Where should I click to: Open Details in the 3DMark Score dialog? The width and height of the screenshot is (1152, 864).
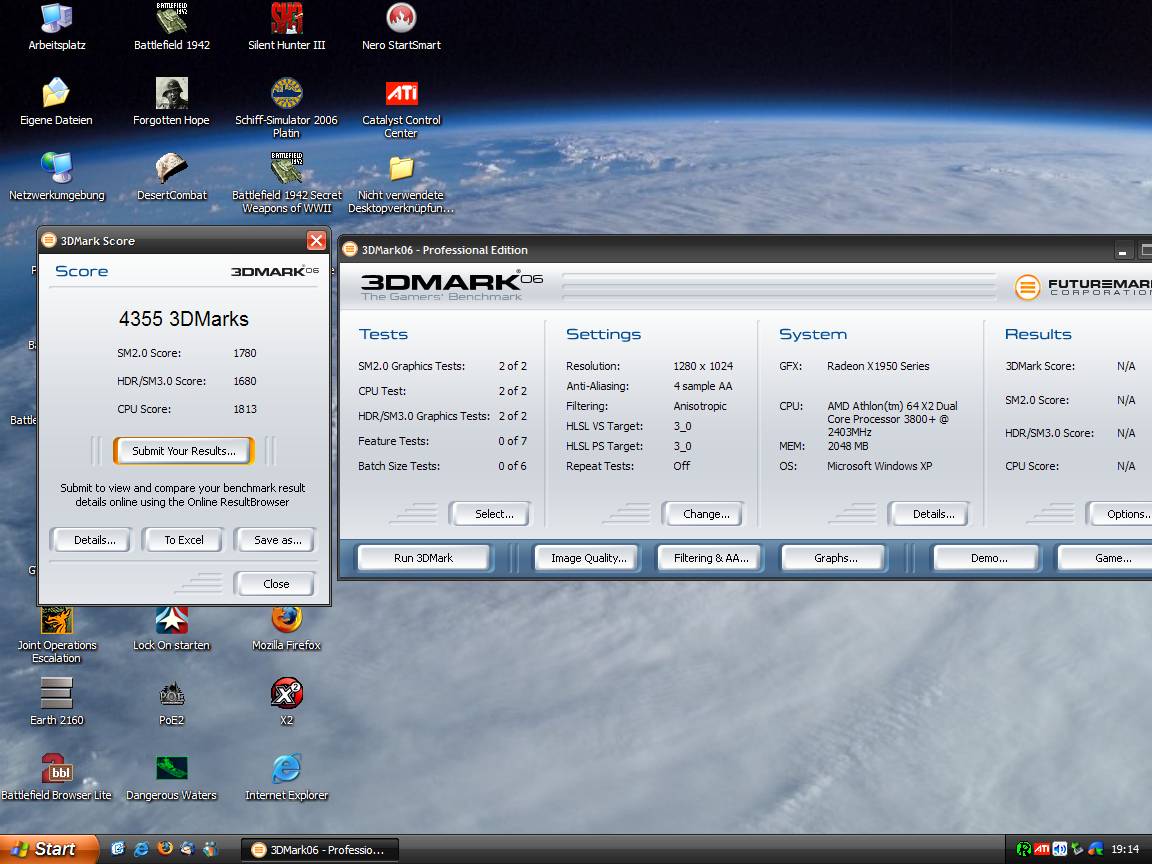[94, 540]
